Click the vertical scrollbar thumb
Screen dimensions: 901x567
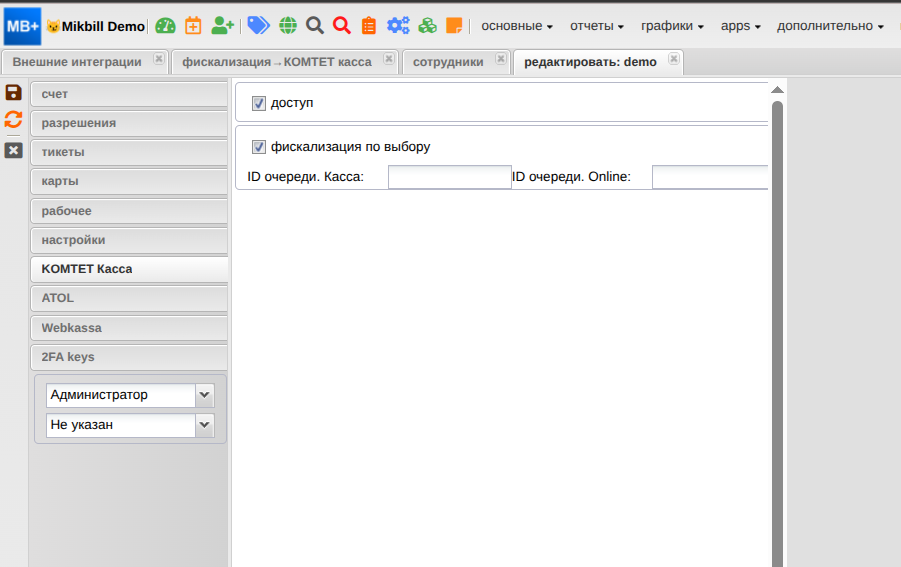(x=777, y=333)
